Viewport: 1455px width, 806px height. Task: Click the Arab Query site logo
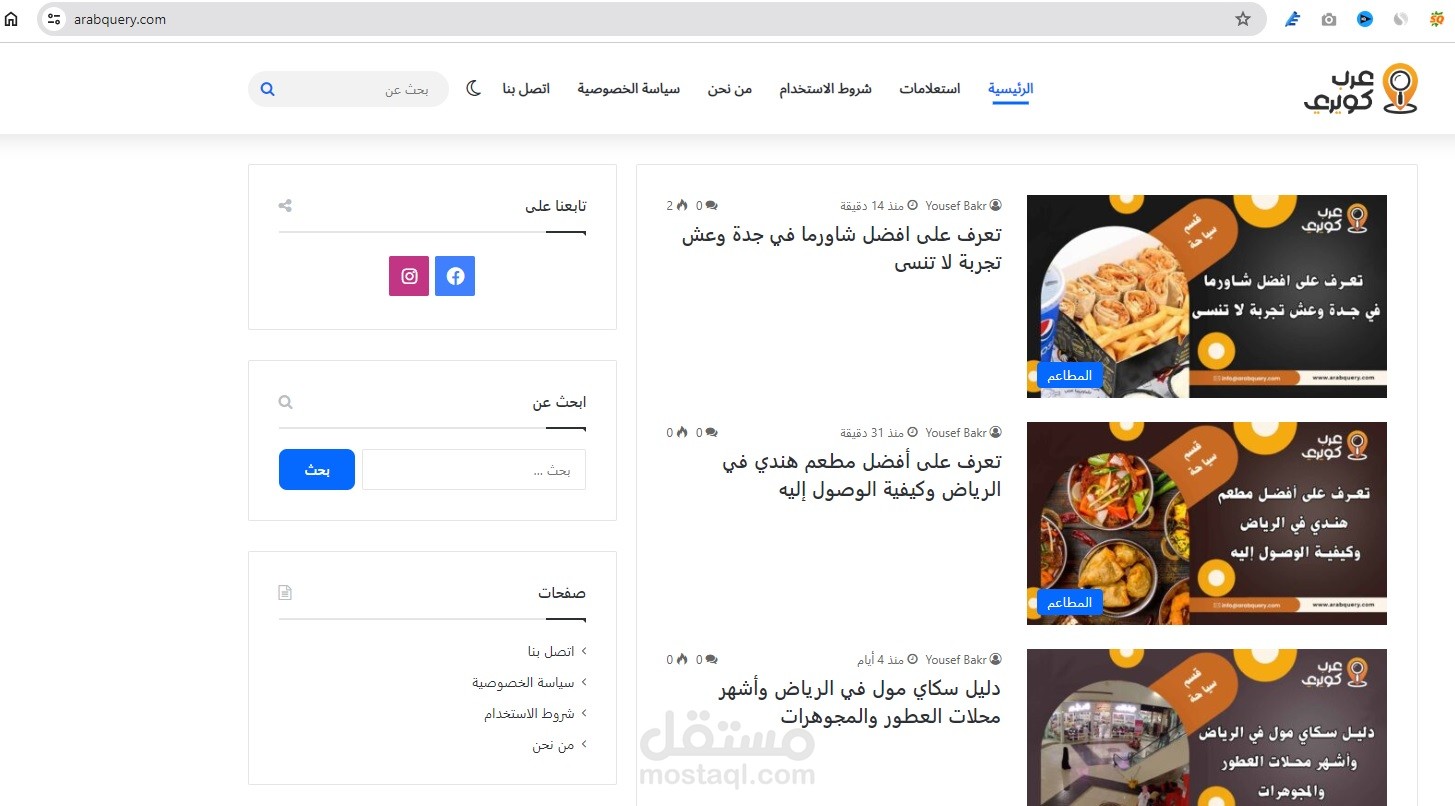1361,88
